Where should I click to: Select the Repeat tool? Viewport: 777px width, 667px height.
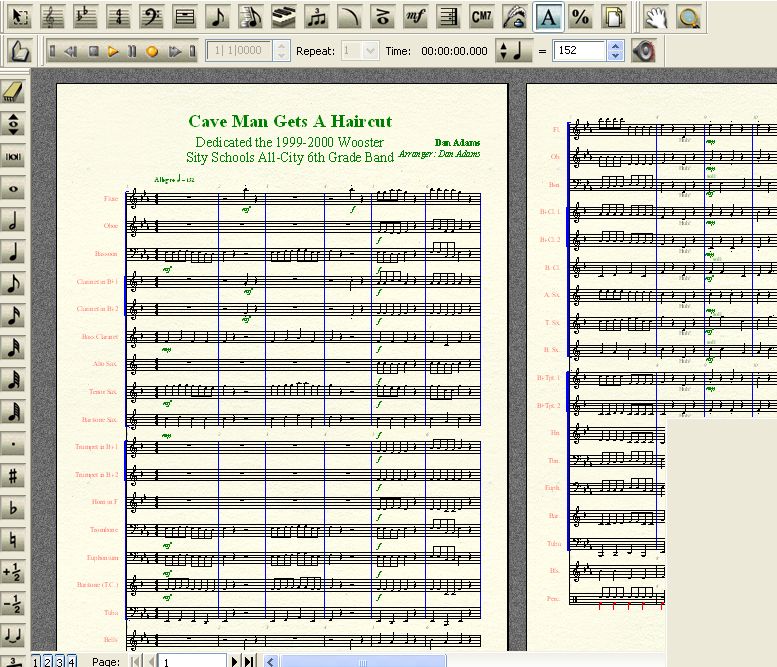tap(448, 17)
